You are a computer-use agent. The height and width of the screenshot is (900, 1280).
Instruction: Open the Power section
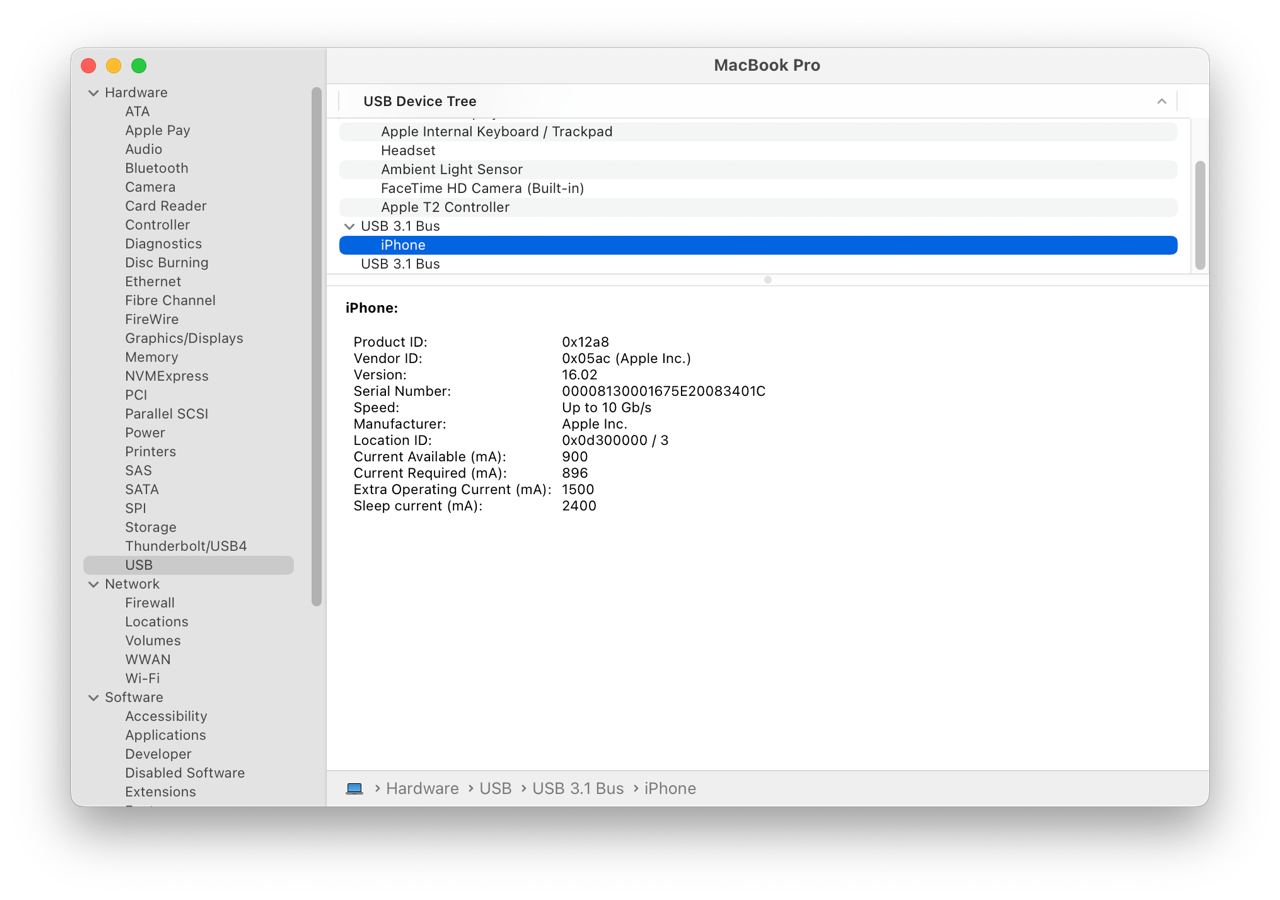(x=145, y=433)
